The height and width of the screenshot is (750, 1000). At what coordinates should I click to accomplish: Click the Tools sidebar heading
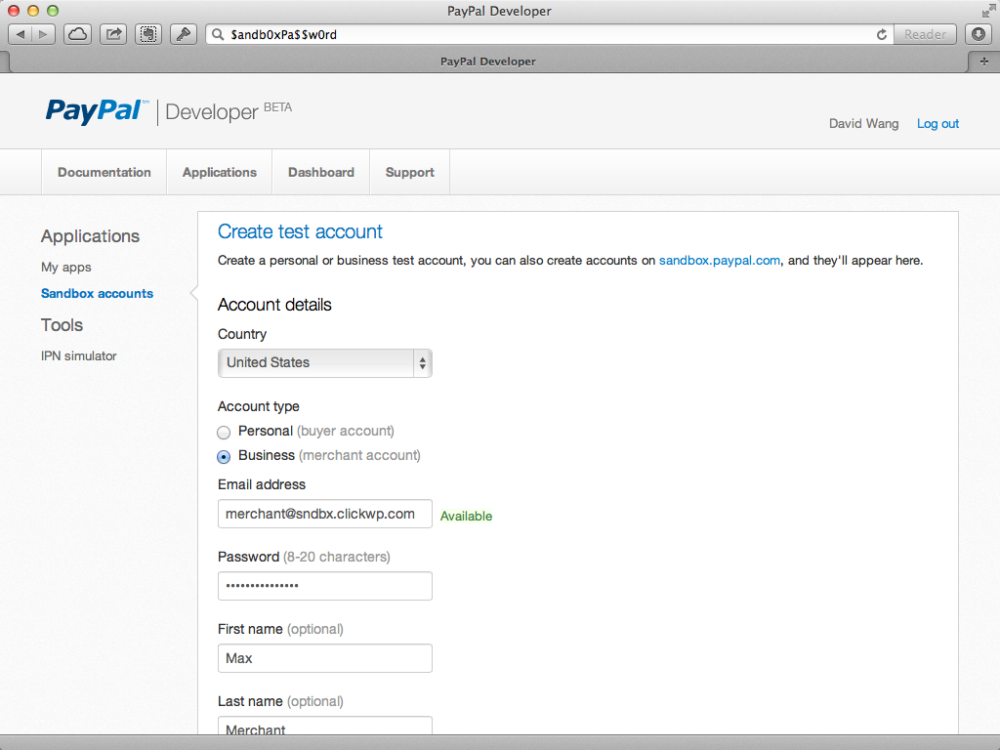coord(62,325)
